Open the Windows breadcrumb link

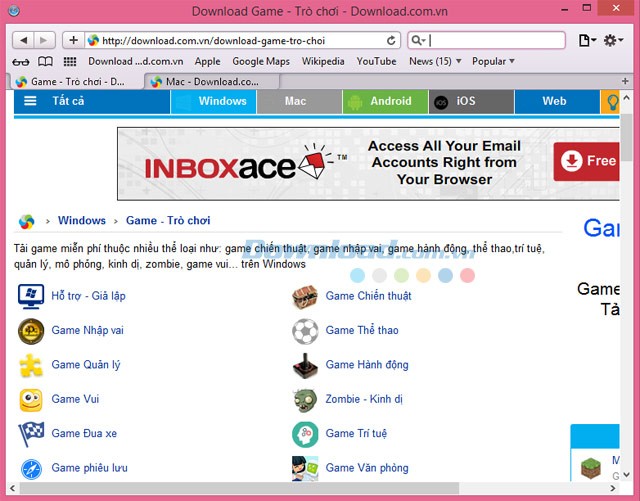(x=82, y=220)
